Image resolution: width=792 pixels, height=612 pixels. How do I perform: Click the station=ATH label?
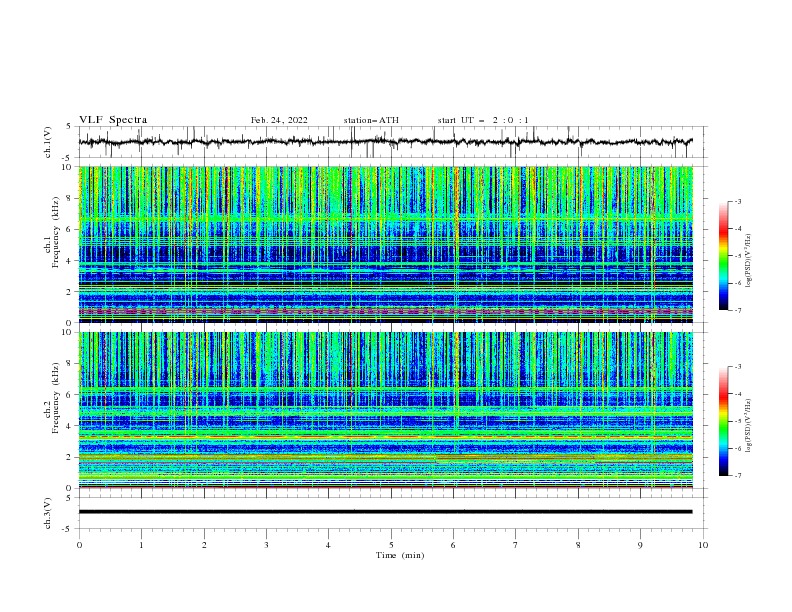tap(371, 120)
